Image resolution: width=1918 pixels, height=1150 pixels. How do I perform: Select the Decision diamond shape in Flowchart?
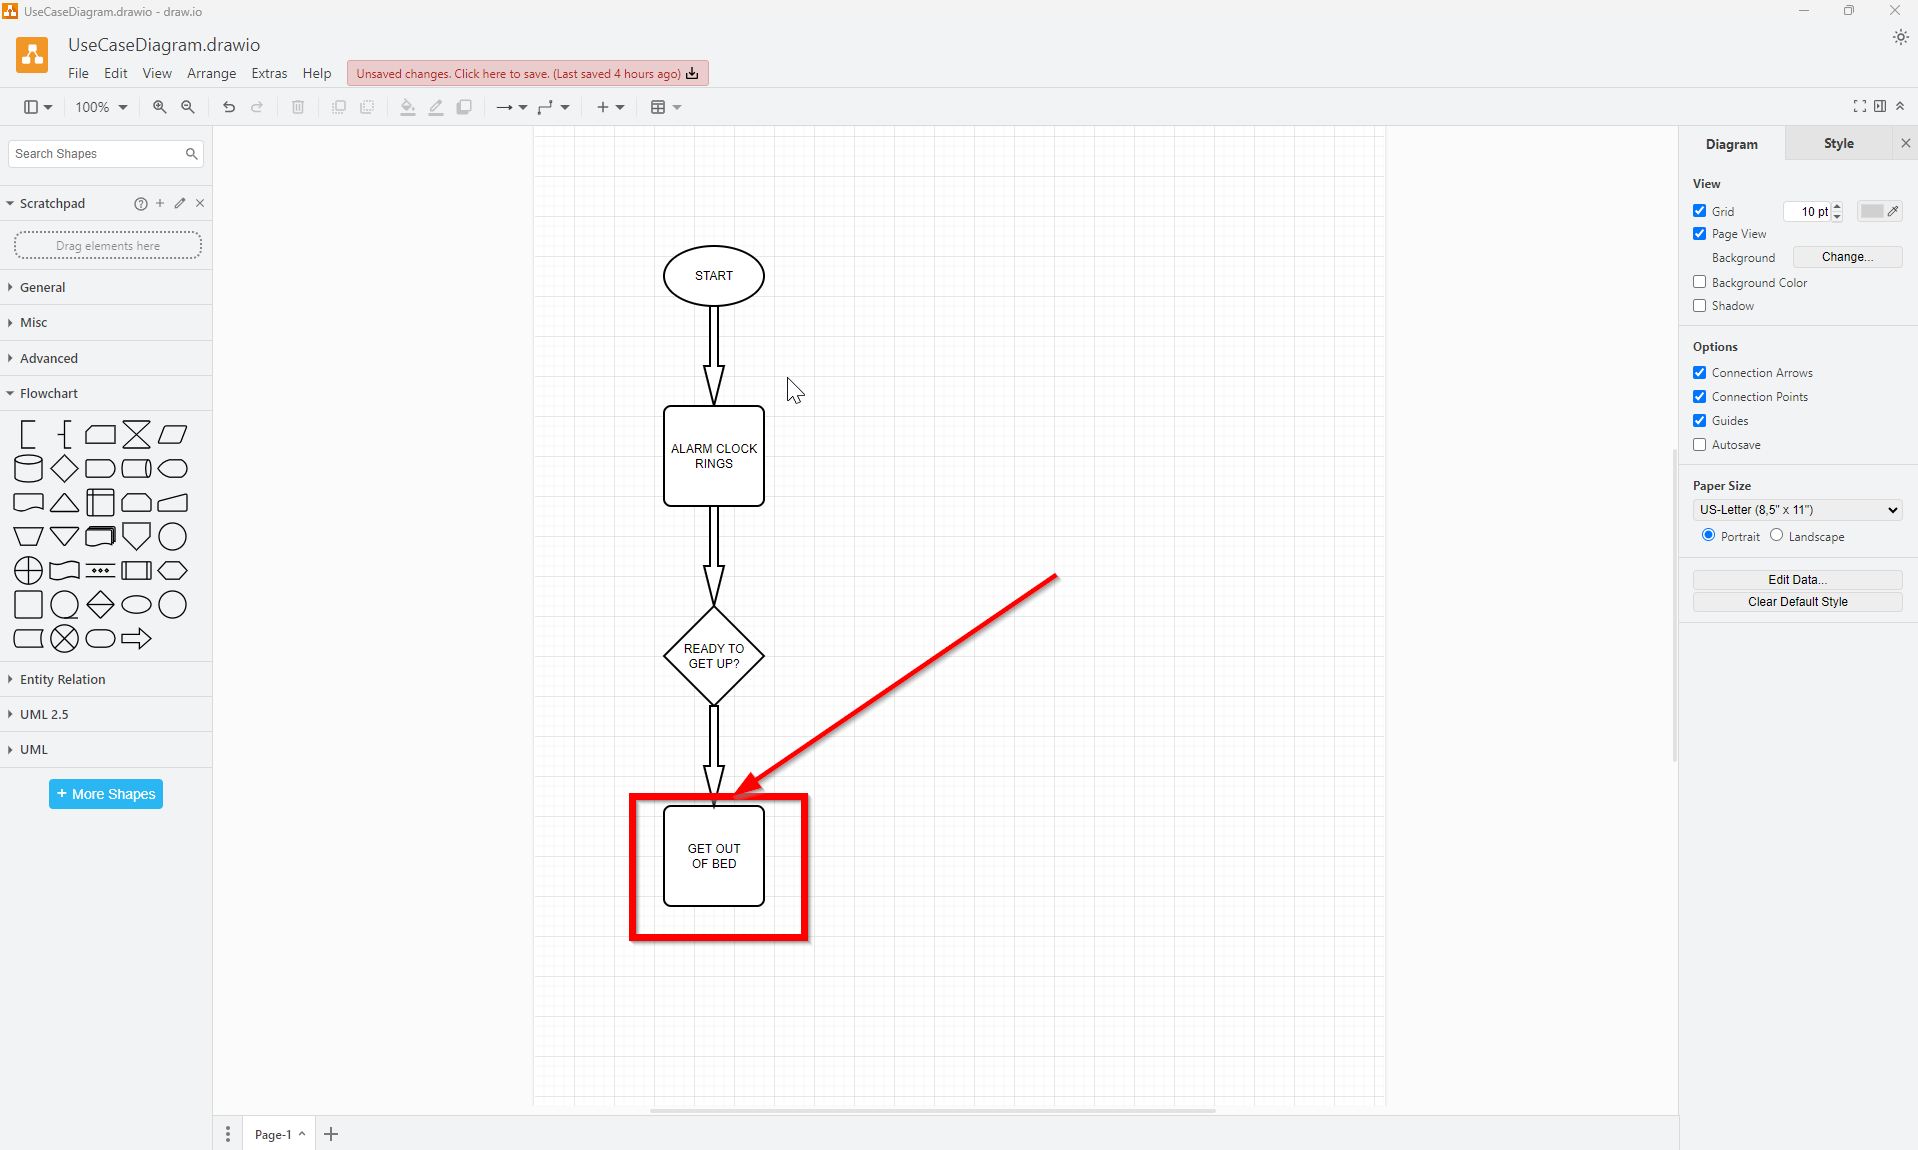pos(63,468)
